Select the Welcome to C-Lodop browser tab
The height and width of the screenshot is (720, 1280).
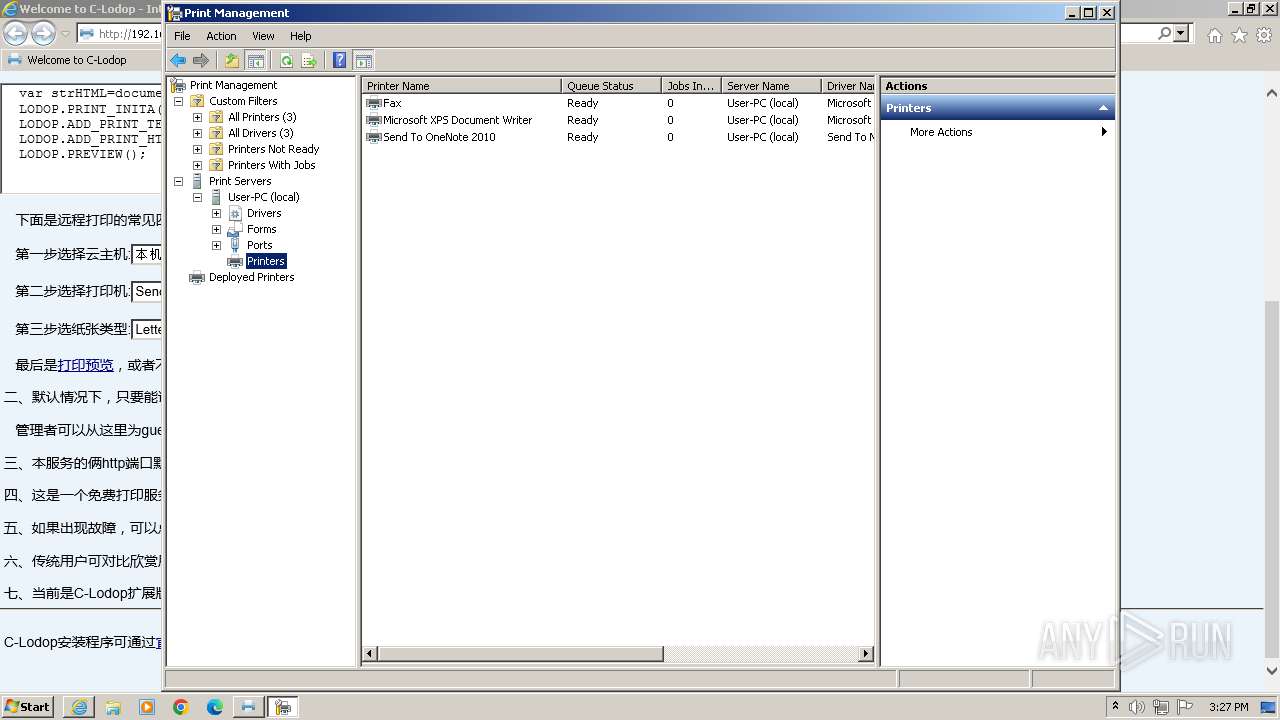click(x=77, y=60)
